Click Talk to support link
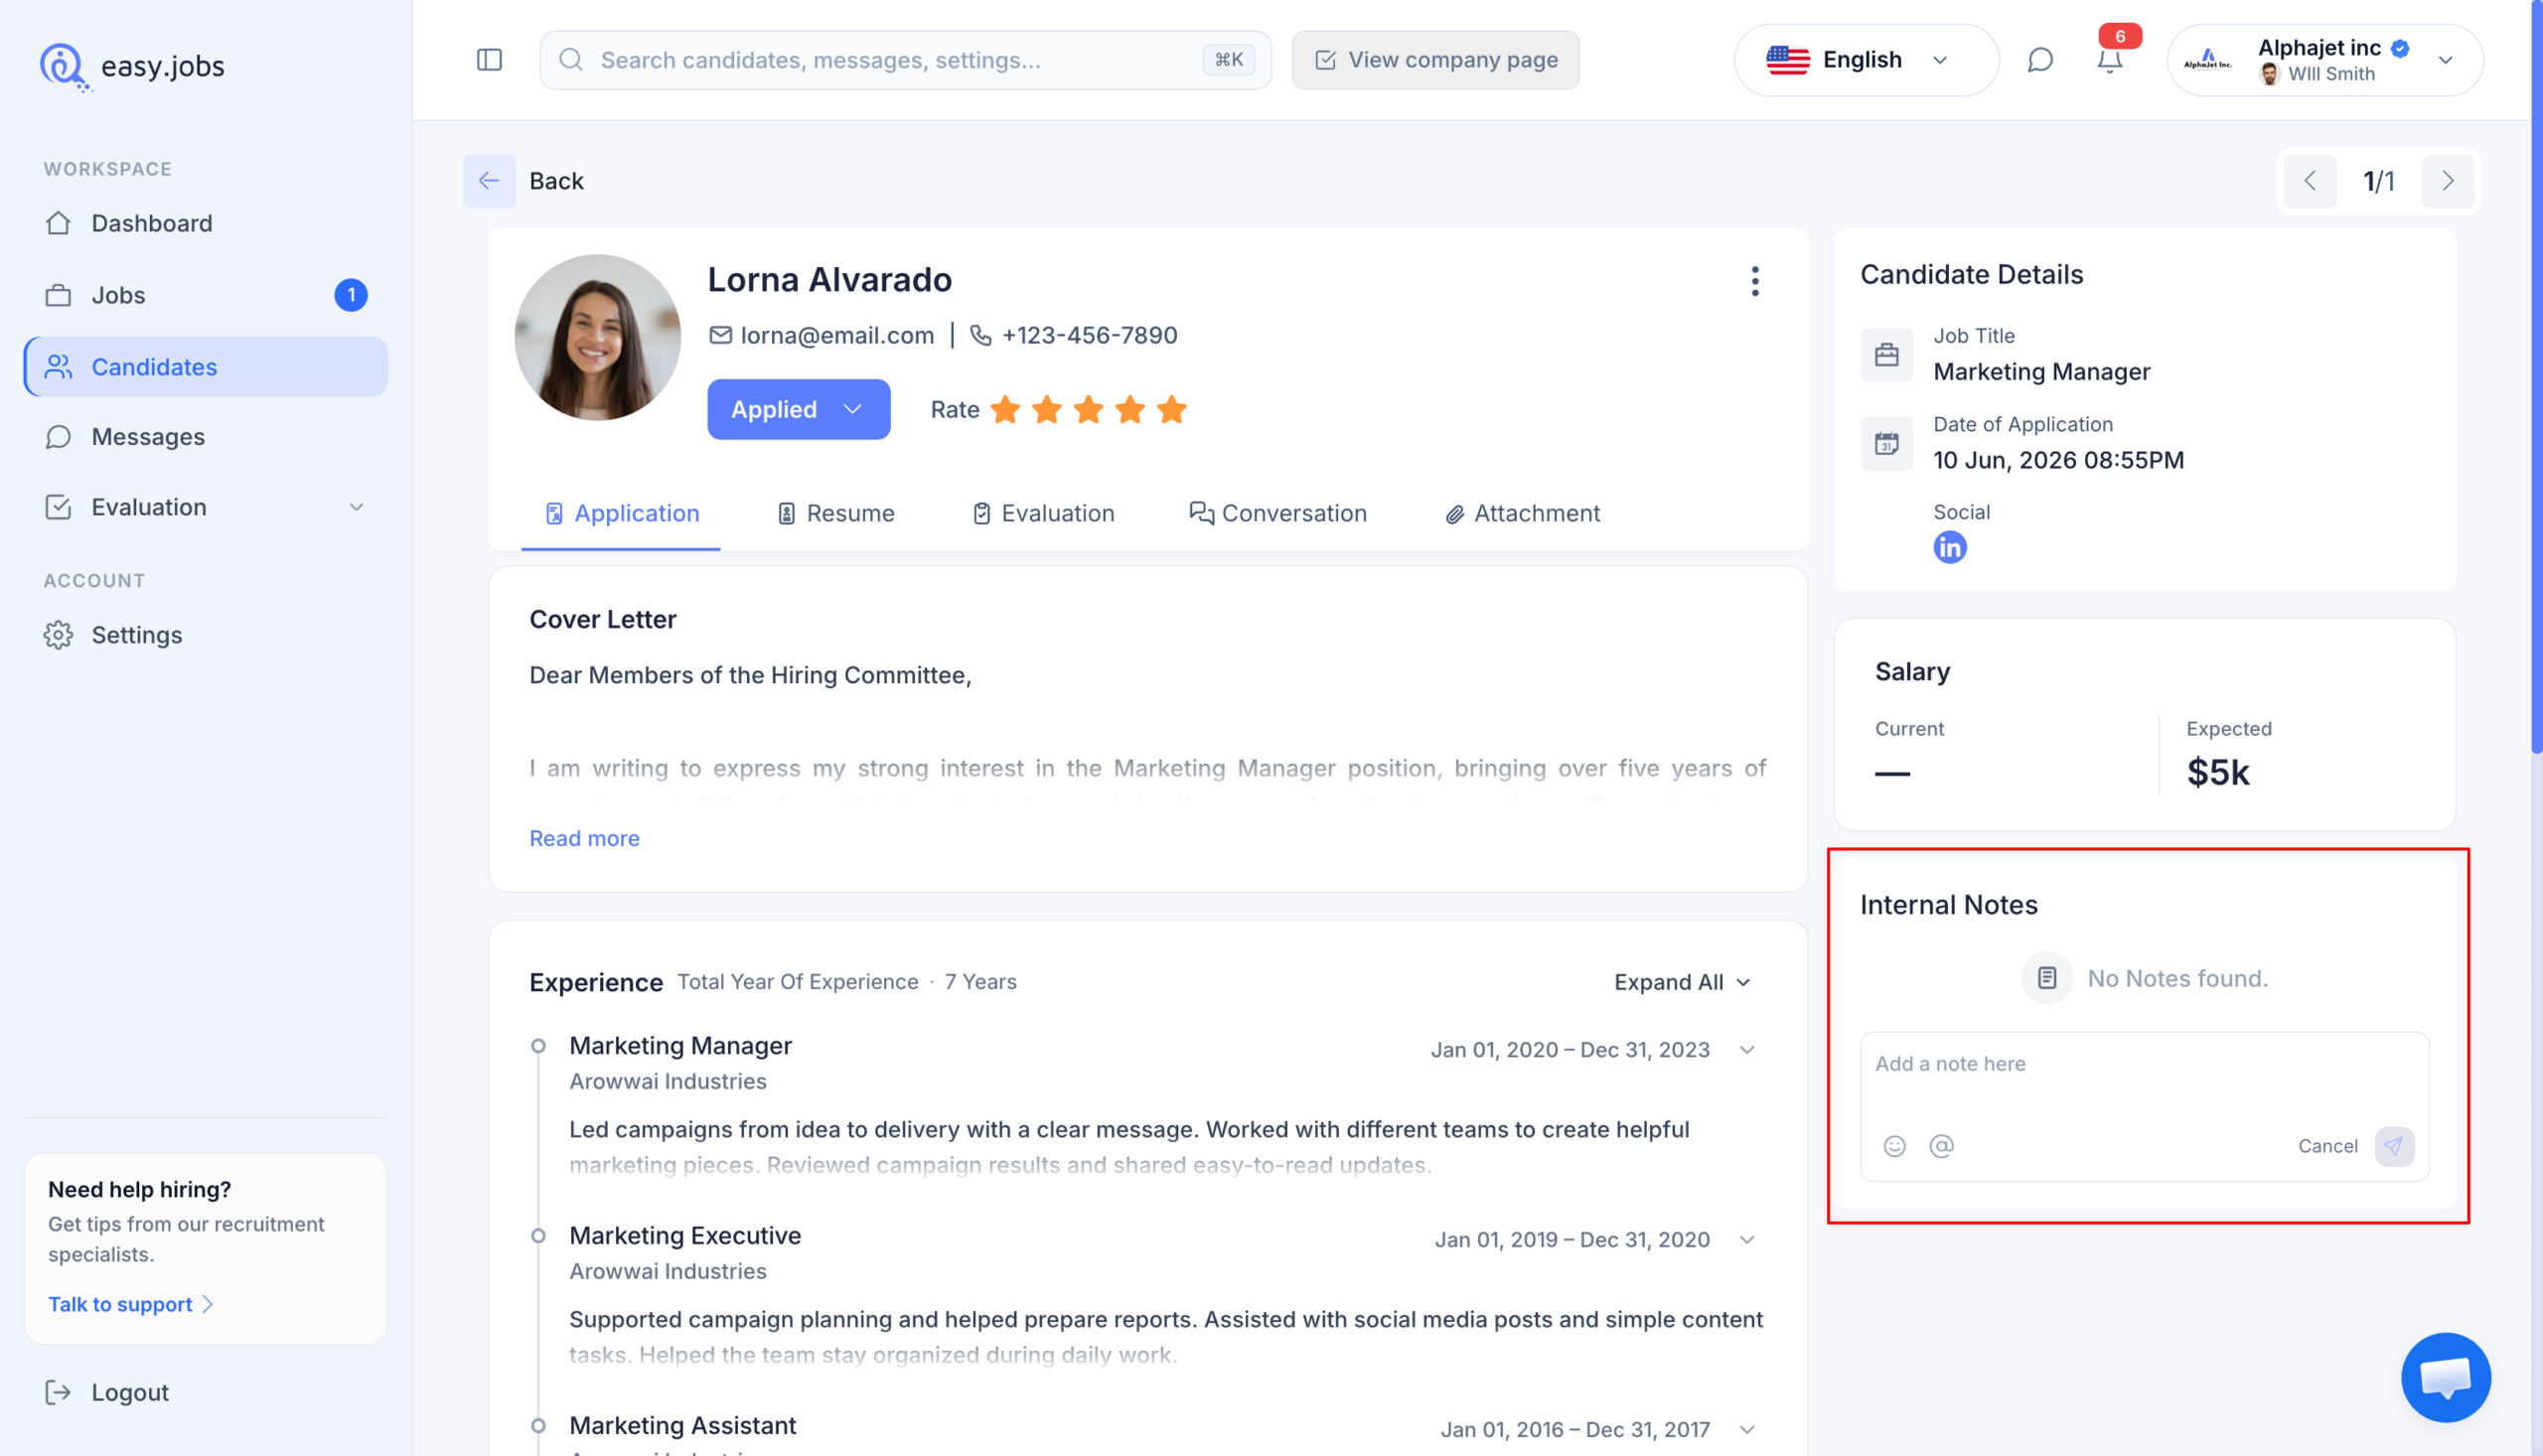The height and width of the screenshot is (1456, 2543). (x=130, y=1304)
